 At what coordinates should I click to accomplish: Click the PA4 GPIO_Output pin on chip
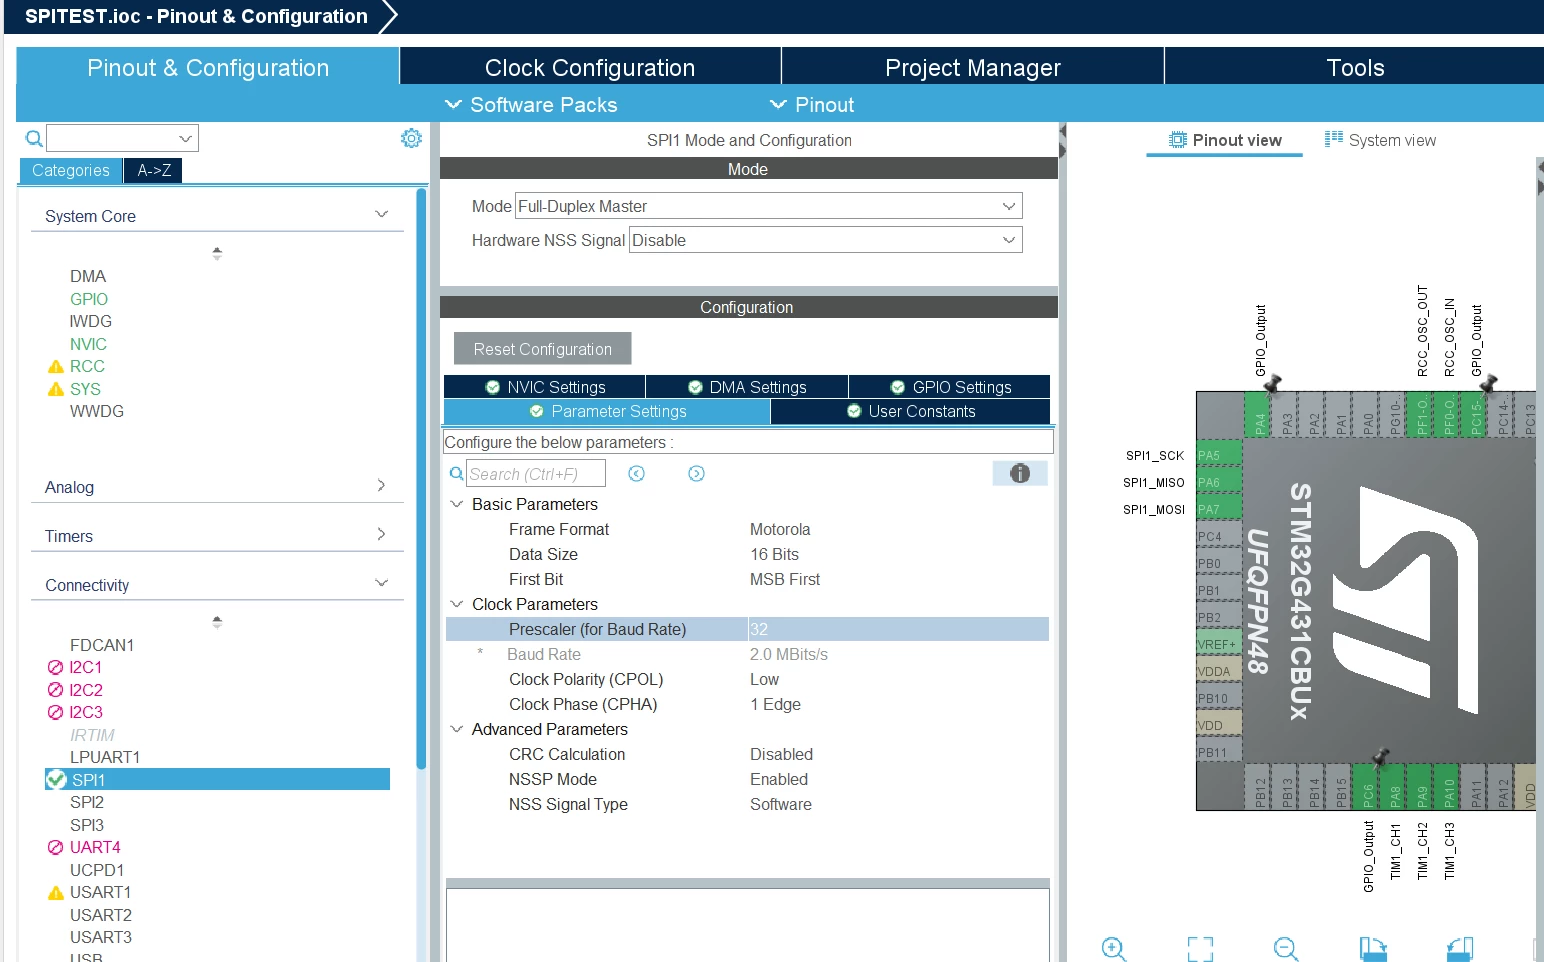(x=1259, y=414)
